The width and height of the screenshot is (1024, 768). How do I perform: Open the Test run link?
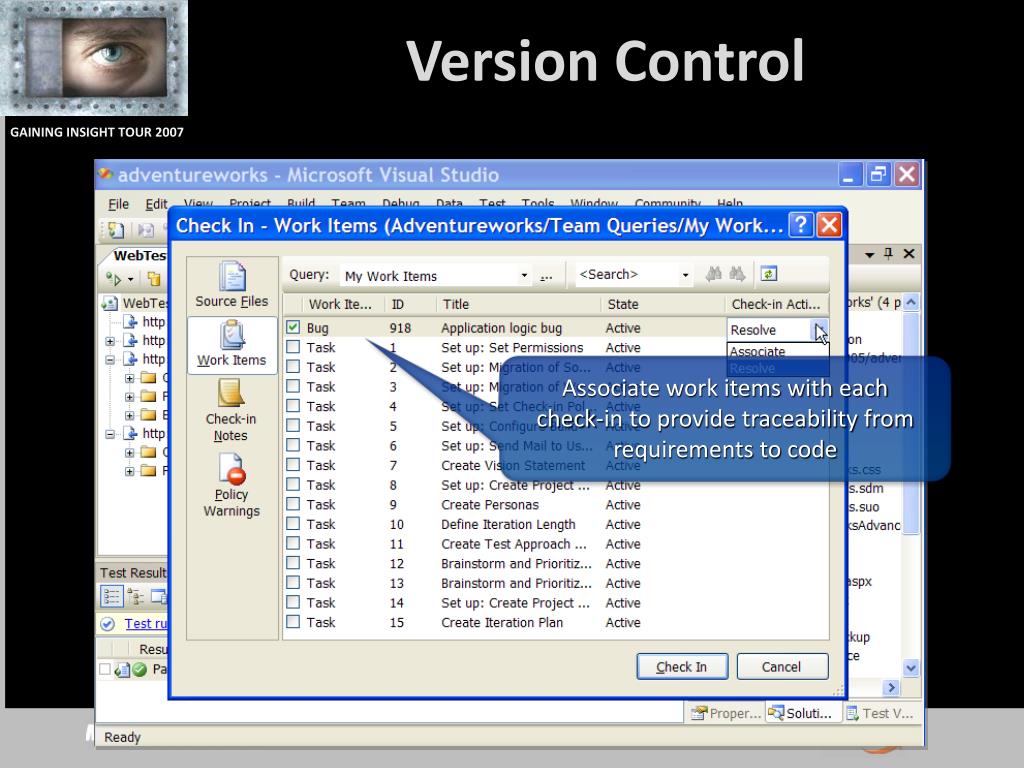(146, 624)
